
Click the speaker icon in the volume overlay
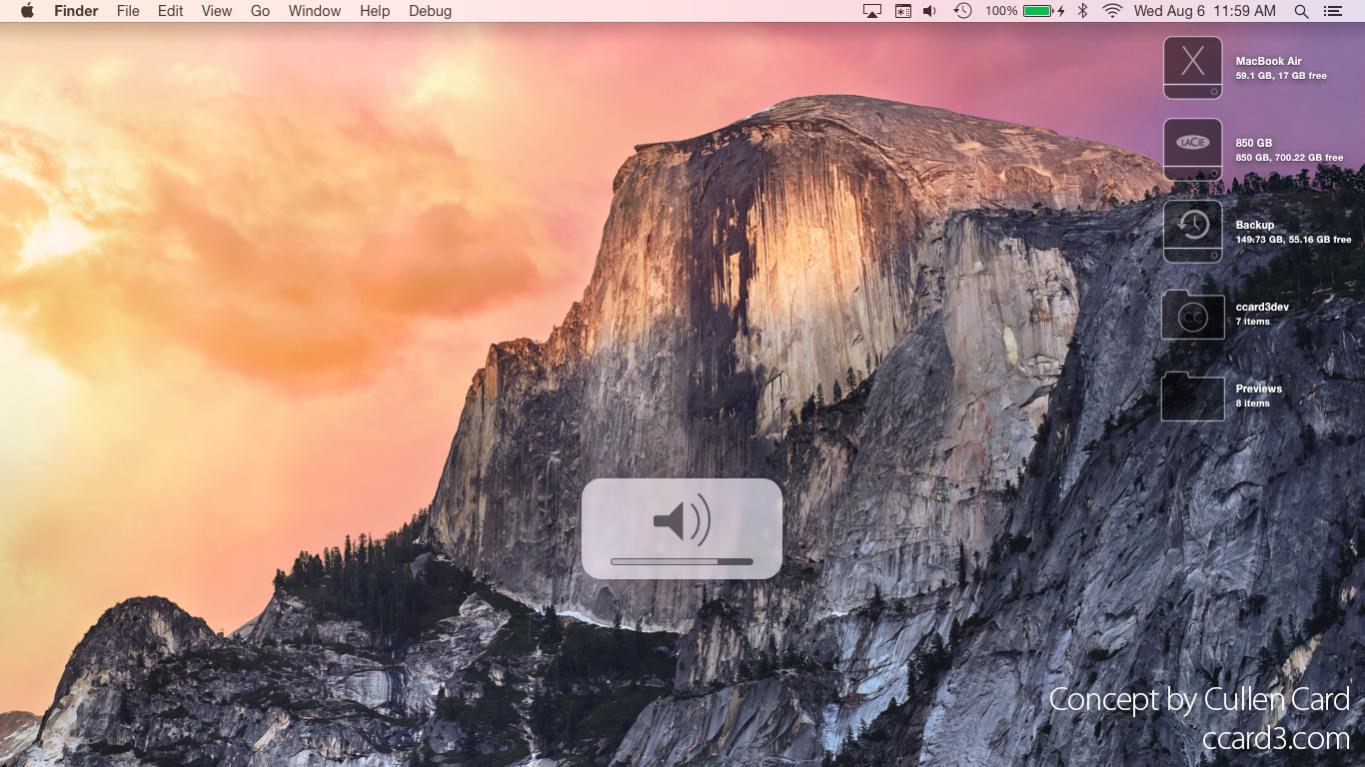[682, 520]
